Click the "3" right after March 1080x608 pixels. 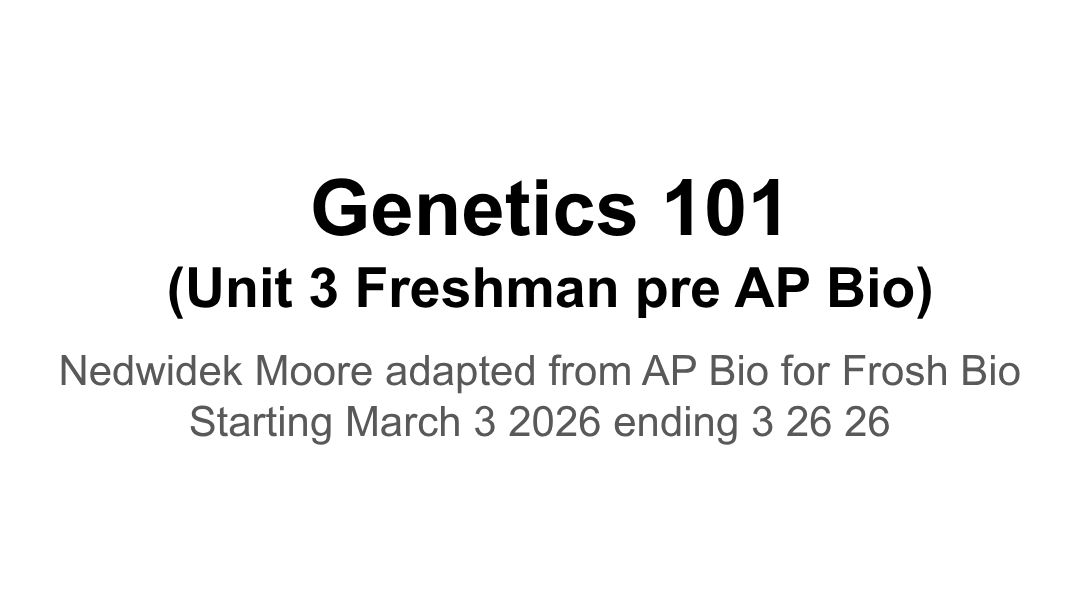tap(484, 421)
